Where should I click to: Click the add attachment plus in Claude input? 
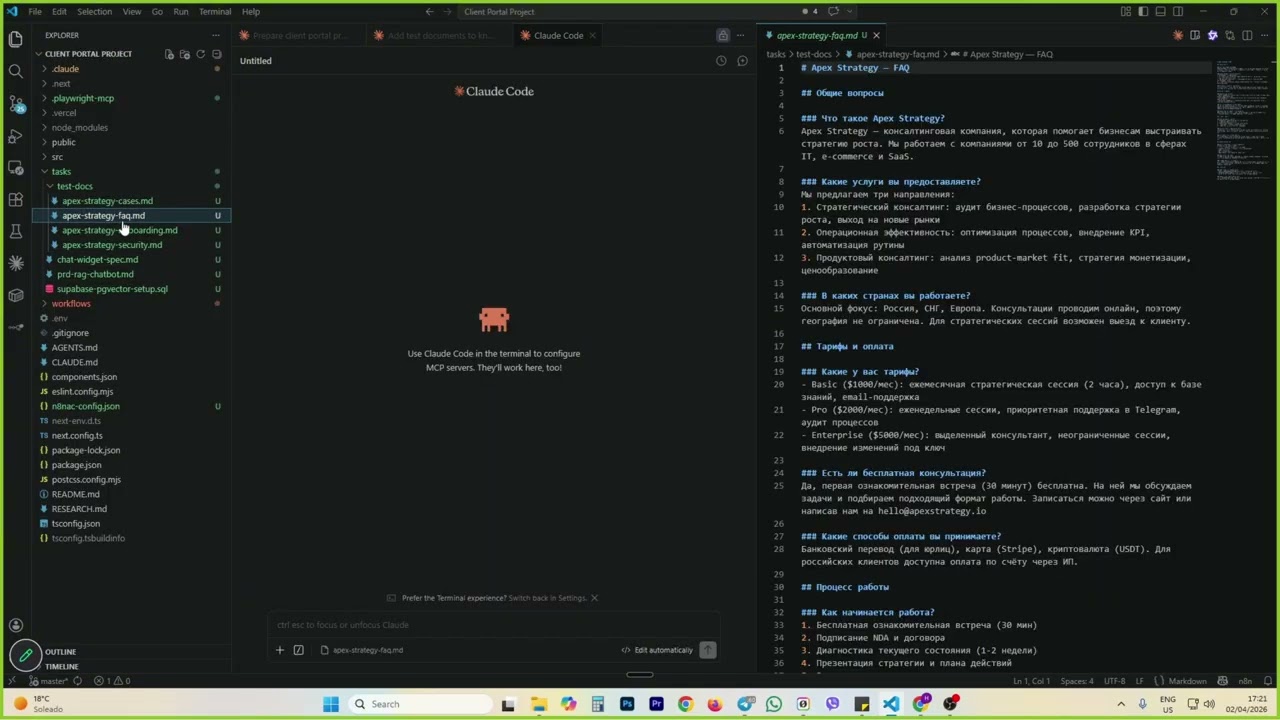pyautogui.click(x=280, y=650)
